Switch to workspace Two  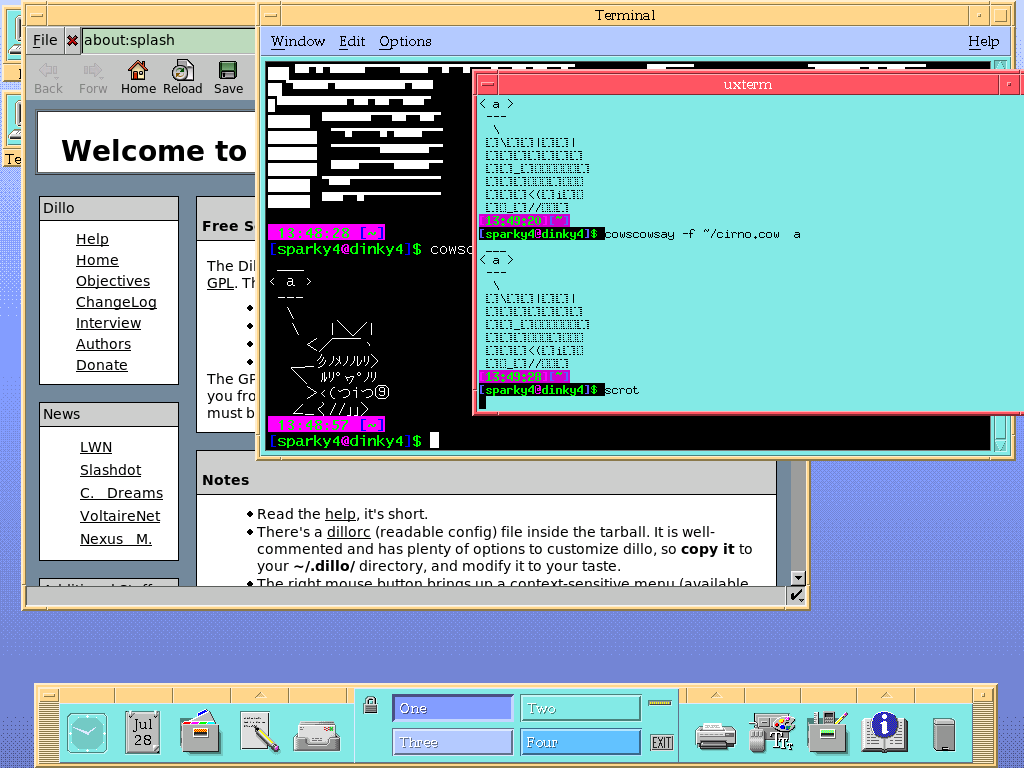coord(580,709)
